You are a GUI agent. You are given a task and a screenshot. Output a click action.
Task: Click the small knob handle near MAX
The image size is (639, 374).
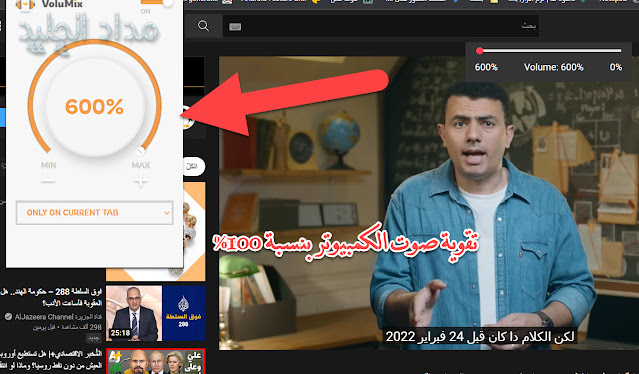tap(140, 151)
